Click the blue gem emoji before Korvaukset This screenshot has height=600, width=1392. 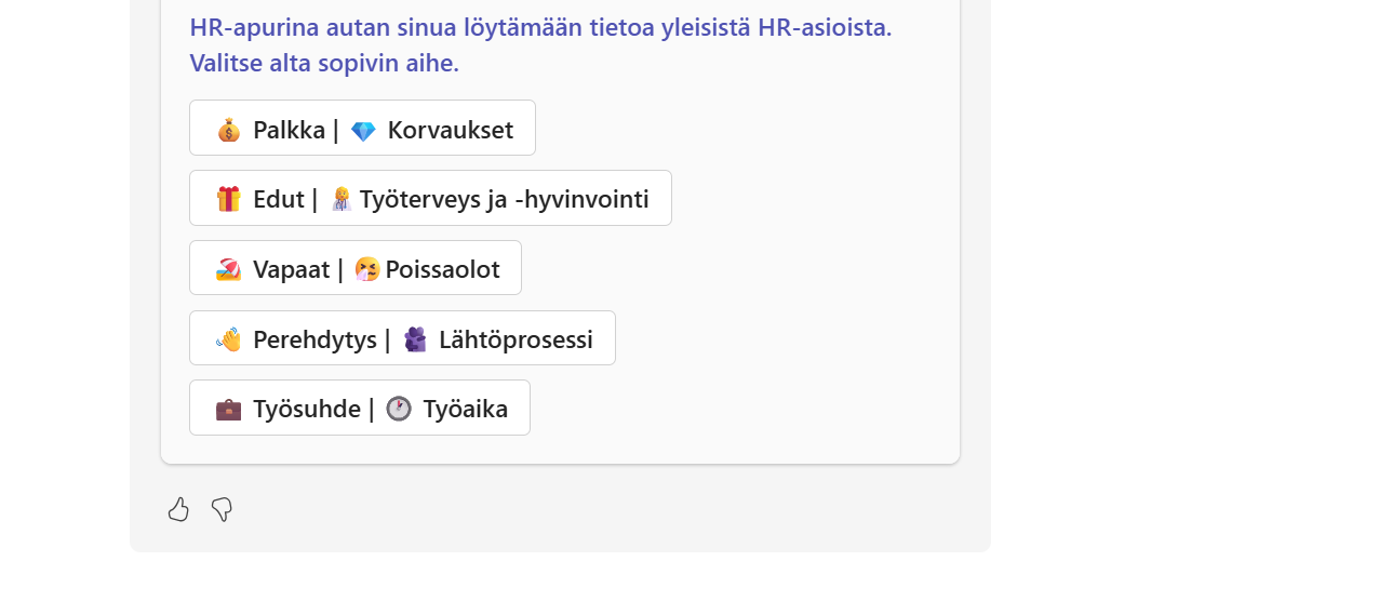(363, 131)
